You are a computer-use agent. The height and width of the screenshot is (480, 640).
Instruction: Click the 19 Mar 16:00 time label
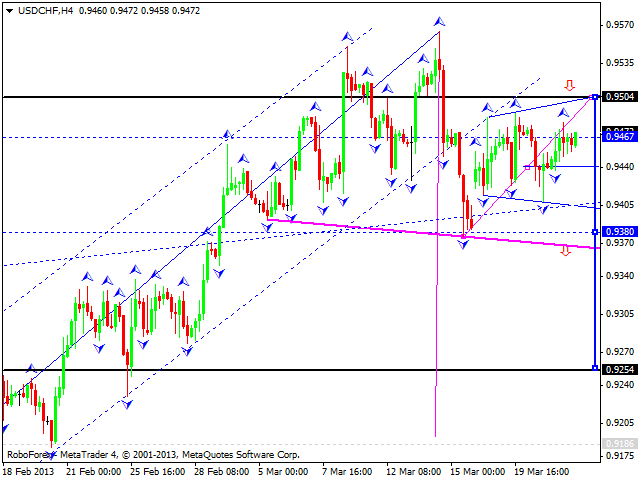[x=541, y=471]
